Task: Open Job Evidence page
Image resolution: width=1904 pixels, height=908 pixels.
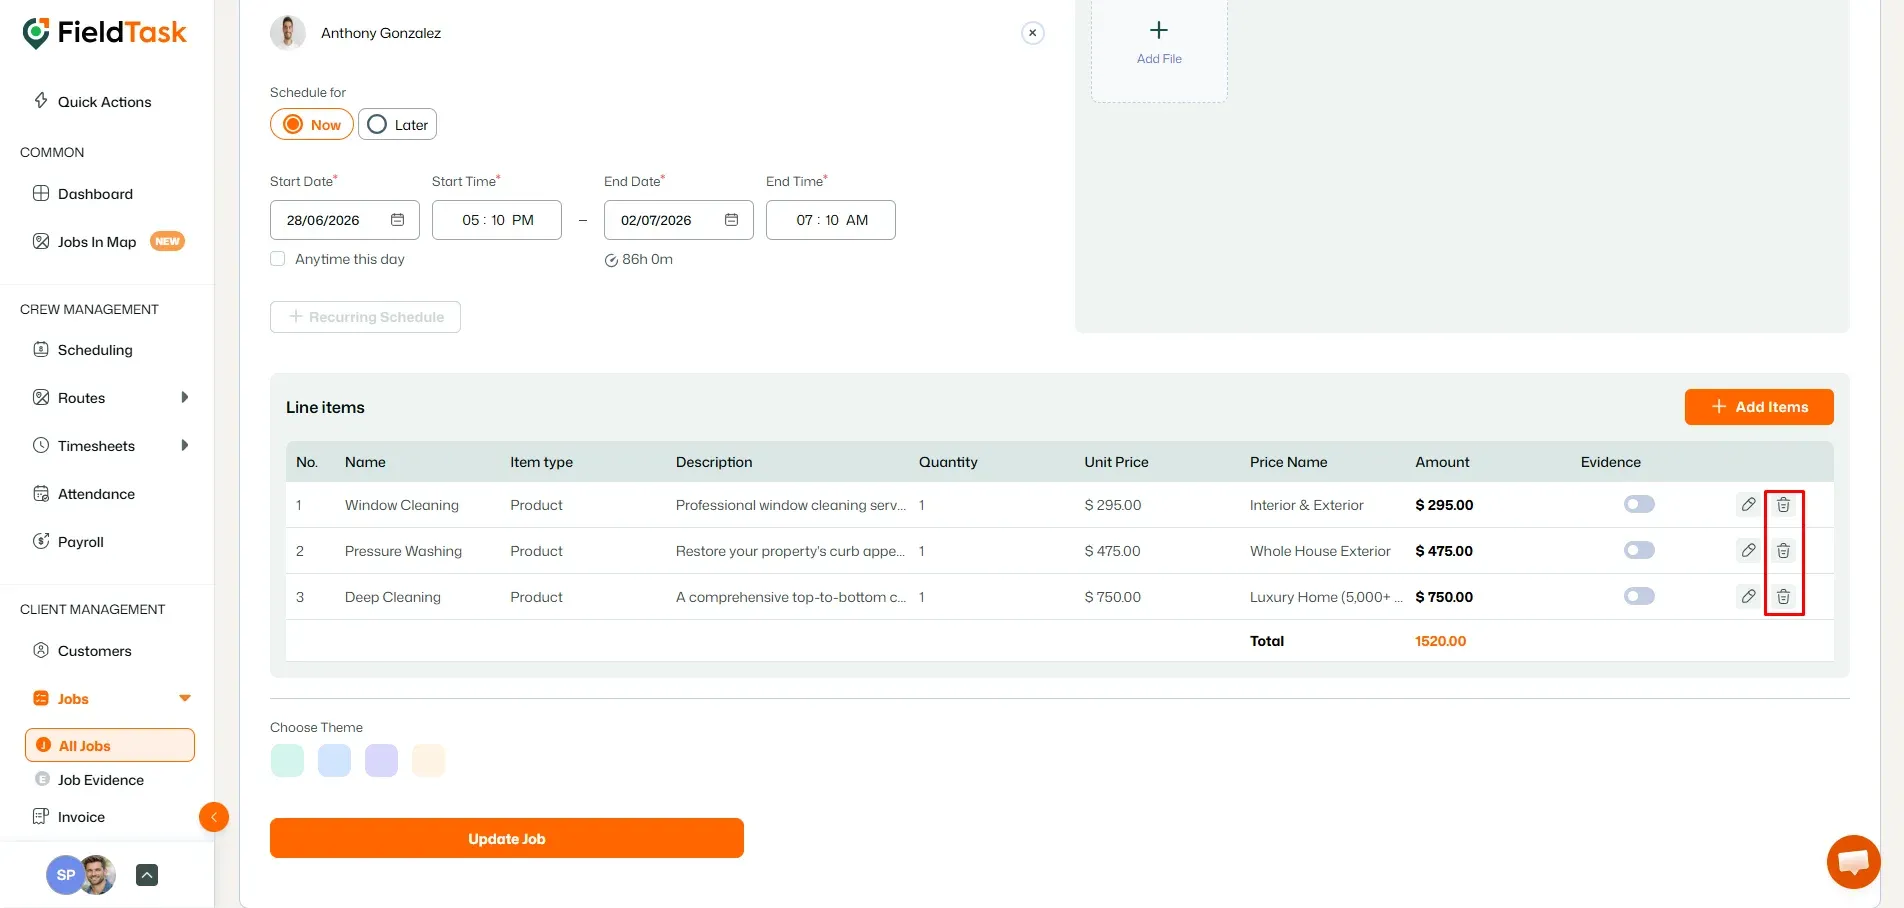Action: click(100, 780)
